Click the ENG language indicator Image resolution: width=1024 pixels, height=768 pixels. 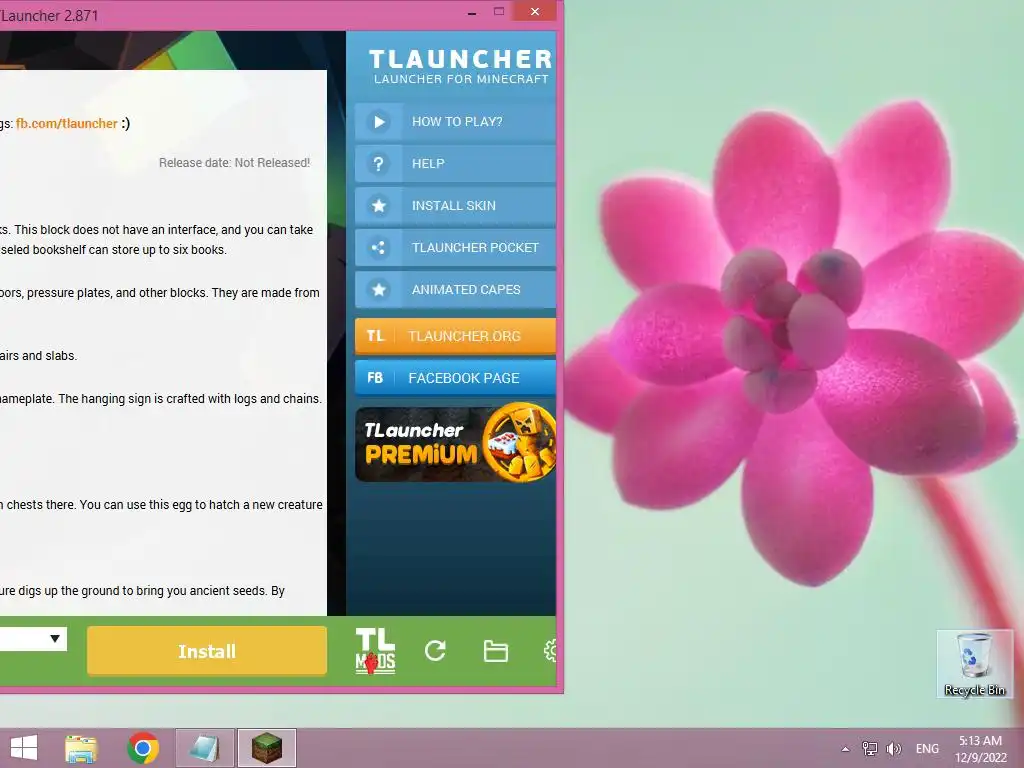point(927,748)
